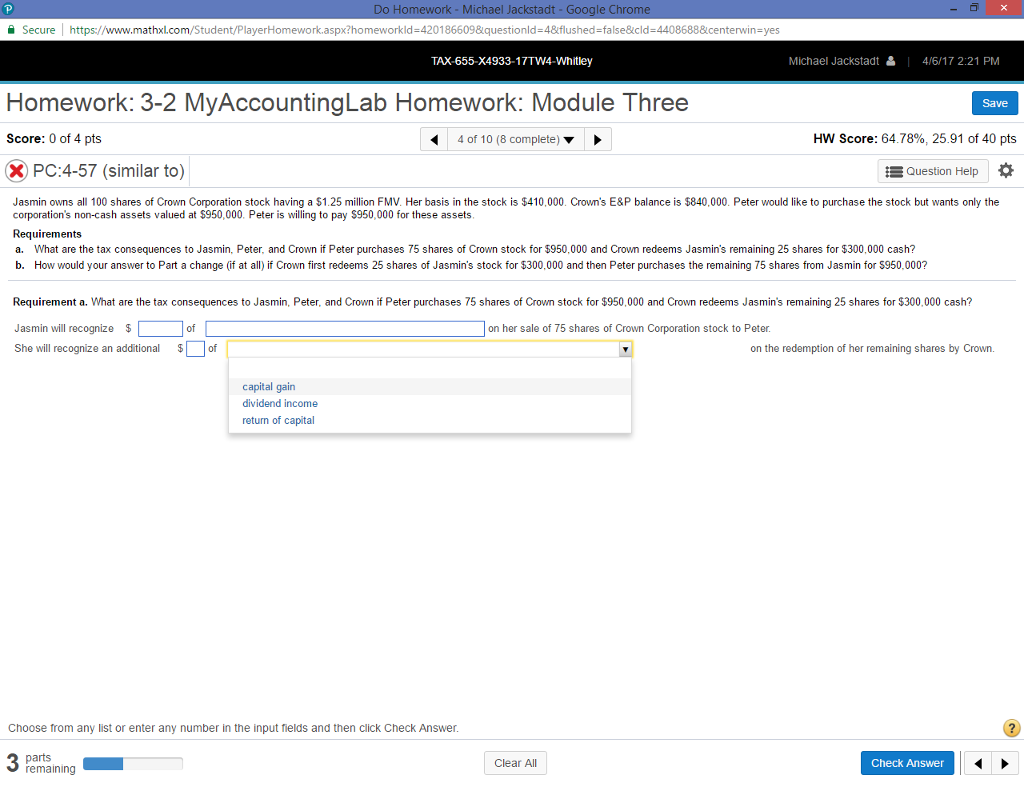Select dividend income option
This screenshot has width=1024, height=787.
(279, 403)
